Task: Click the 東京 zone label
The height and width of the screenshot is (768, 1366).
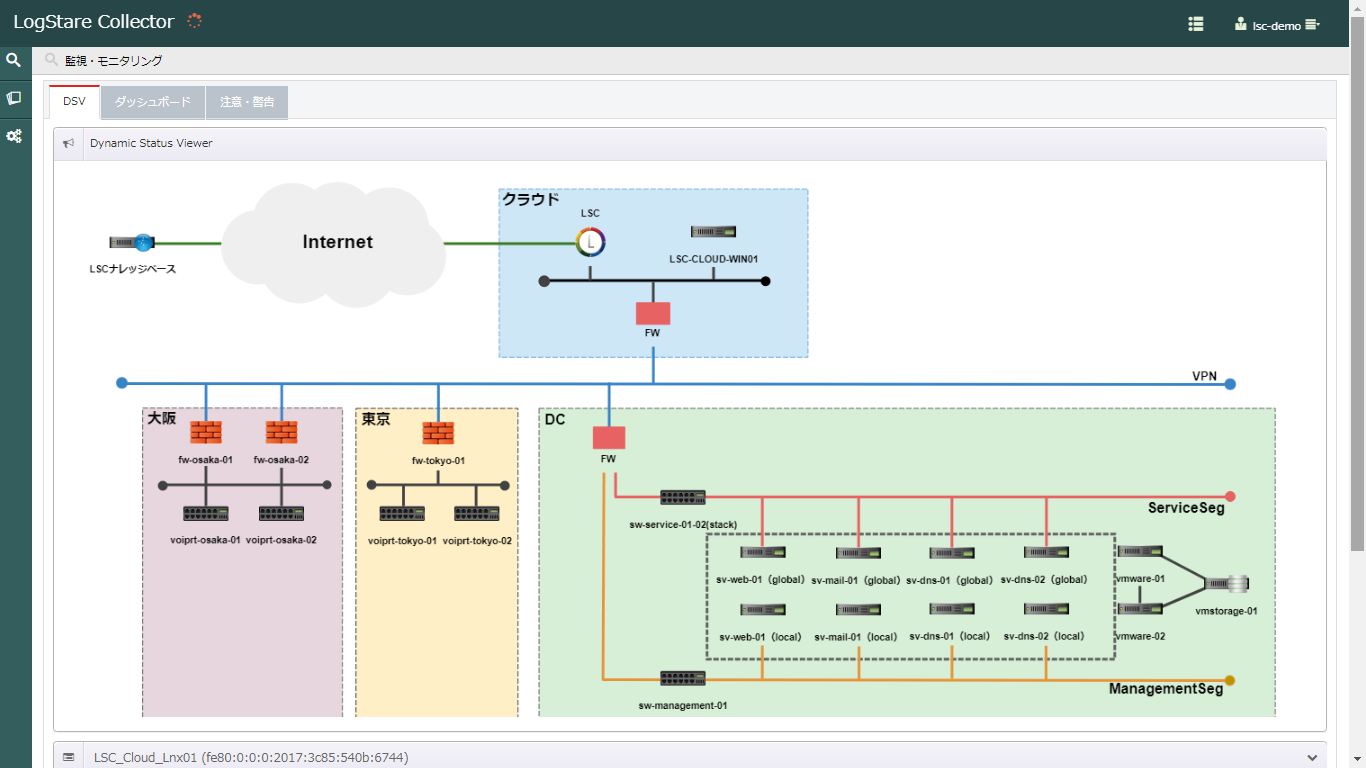Action: [376, 419]
